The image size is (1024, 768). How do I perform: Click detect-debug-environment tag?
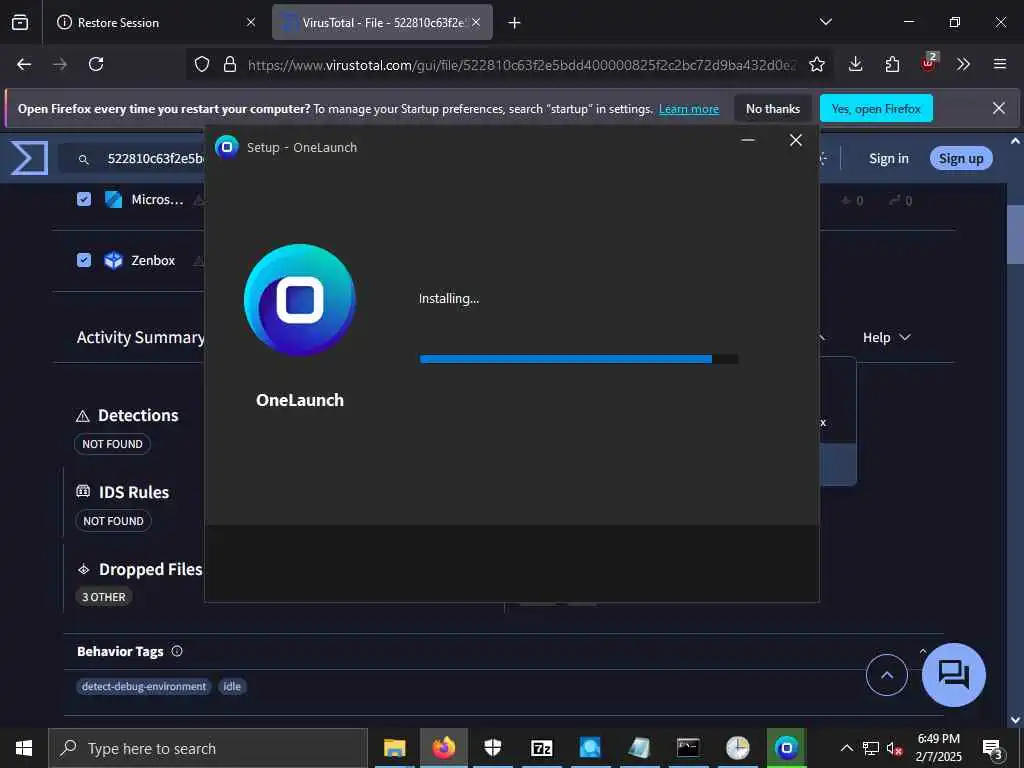click(x=144, y=686)
